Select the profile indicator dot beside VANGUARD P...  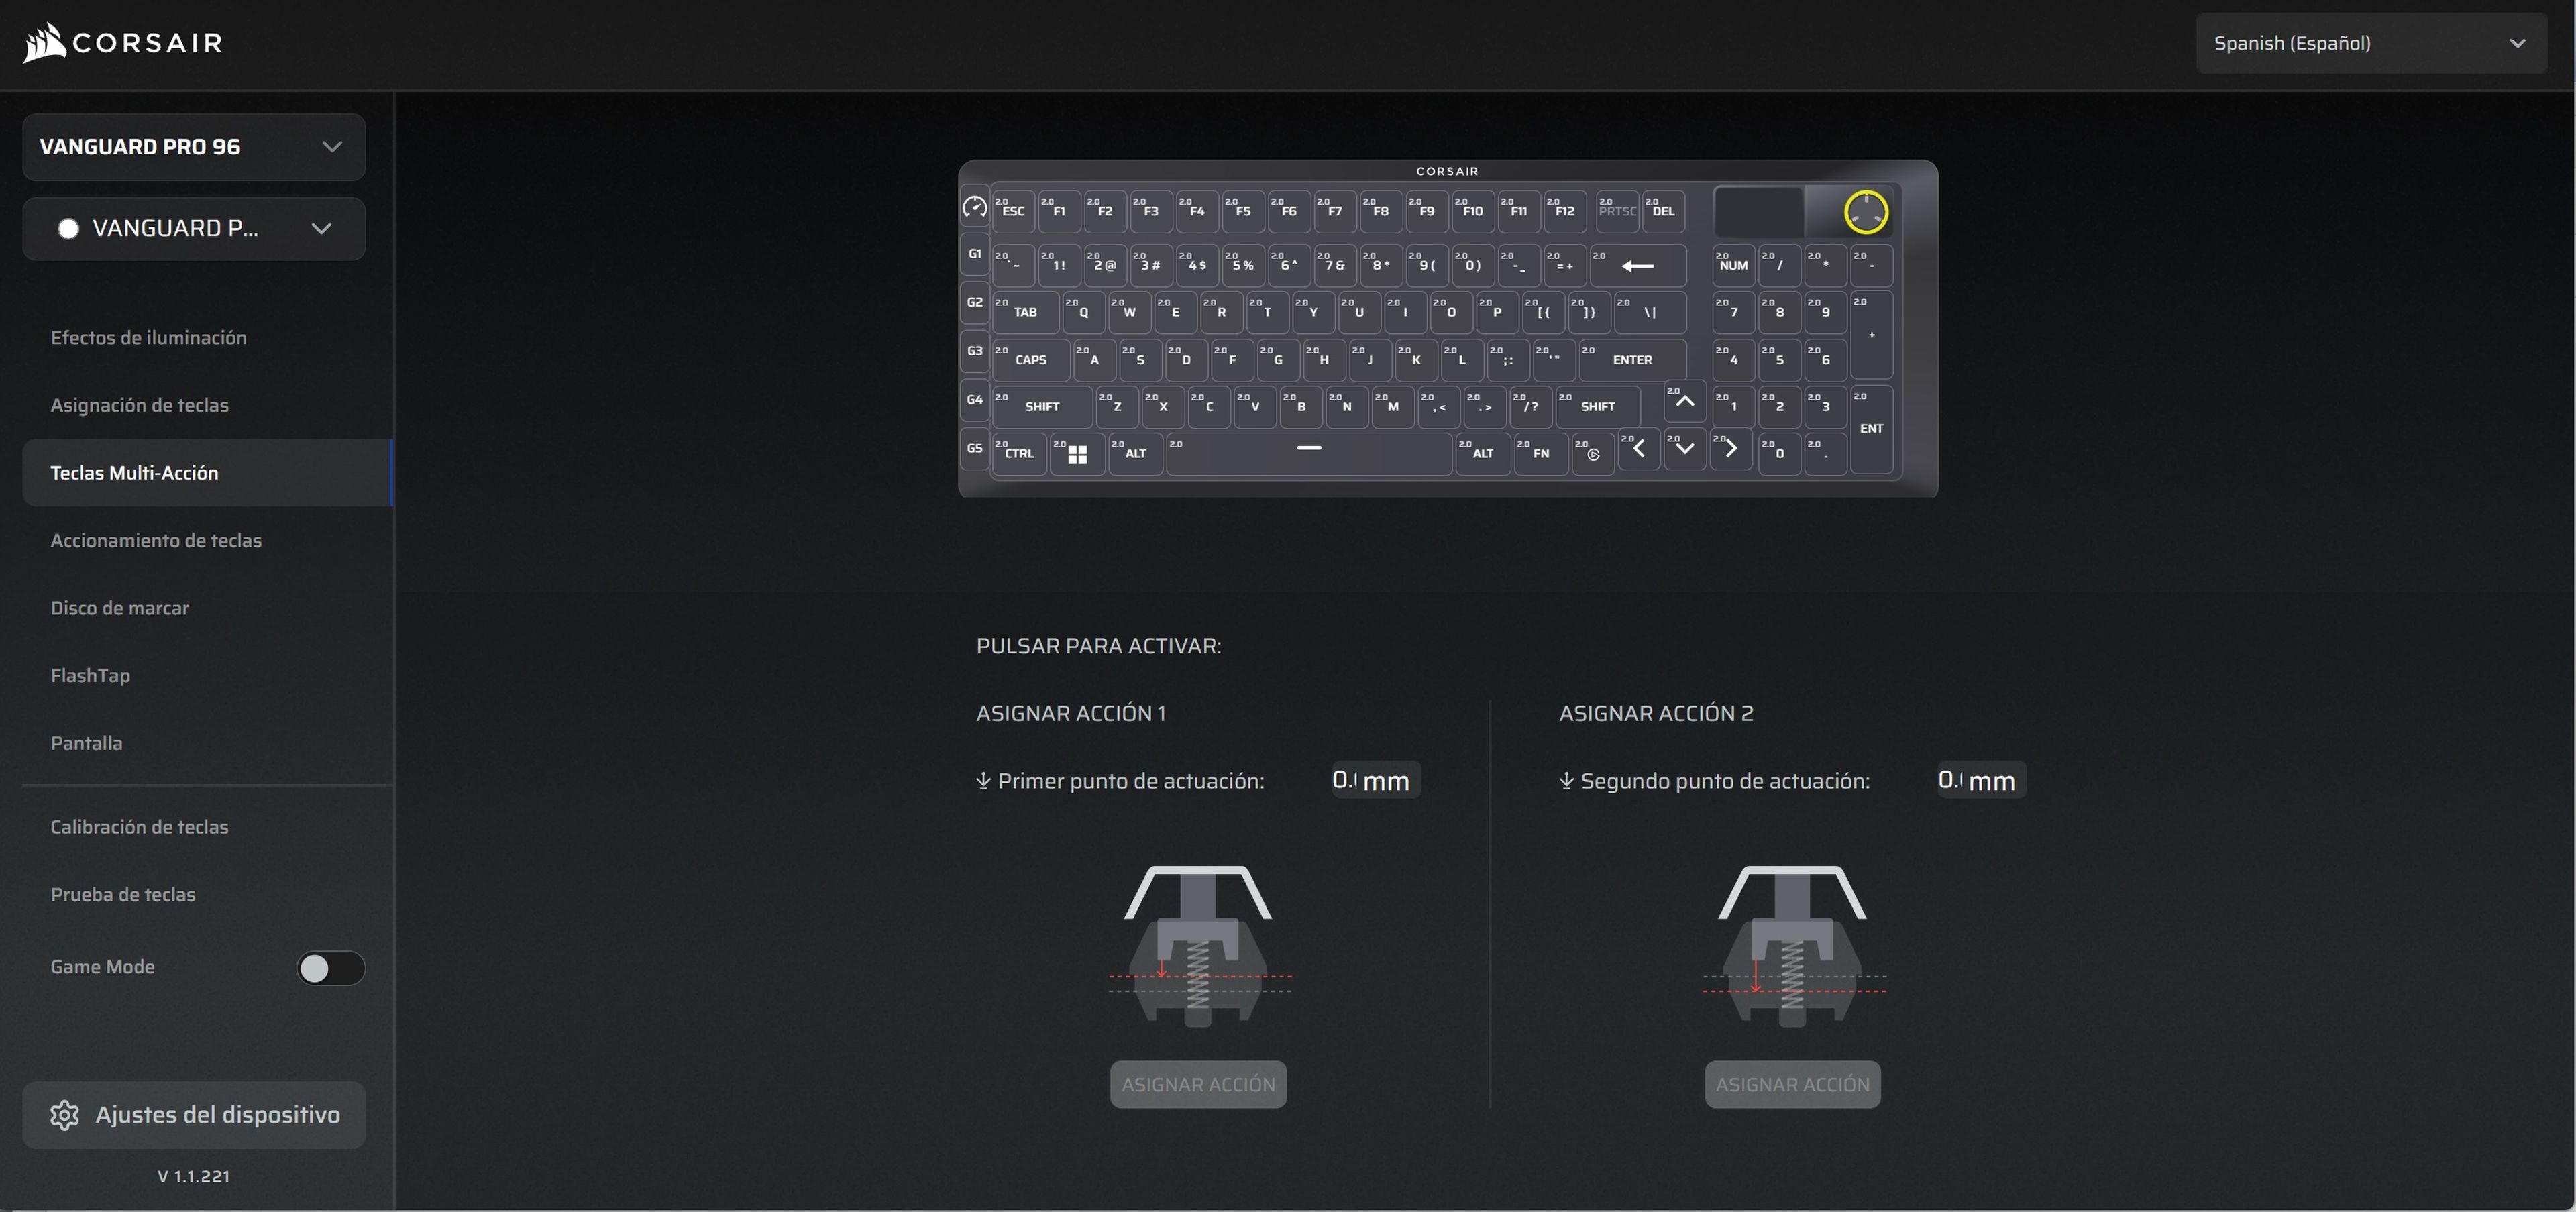click(68, 228)
